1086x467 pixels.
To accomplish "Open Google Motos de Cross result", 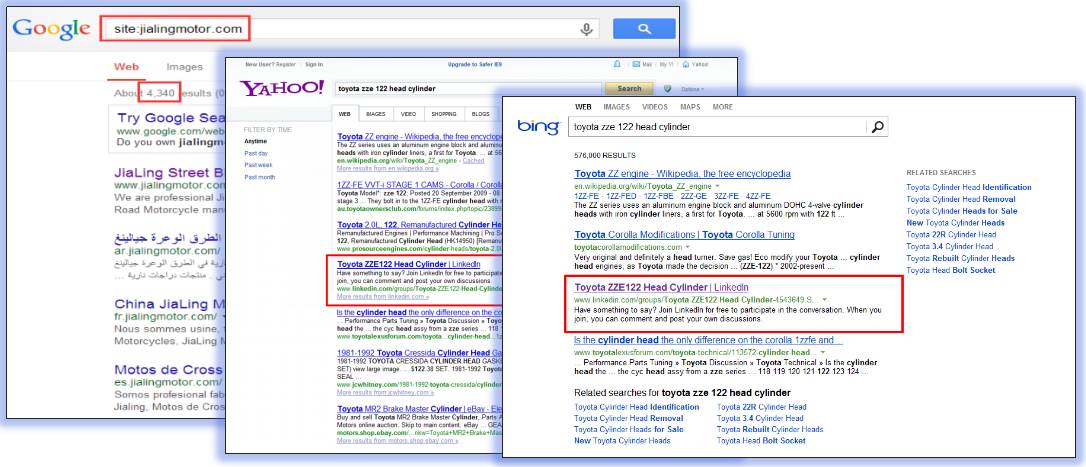I will pyautogui.click(x=169, y=369).
